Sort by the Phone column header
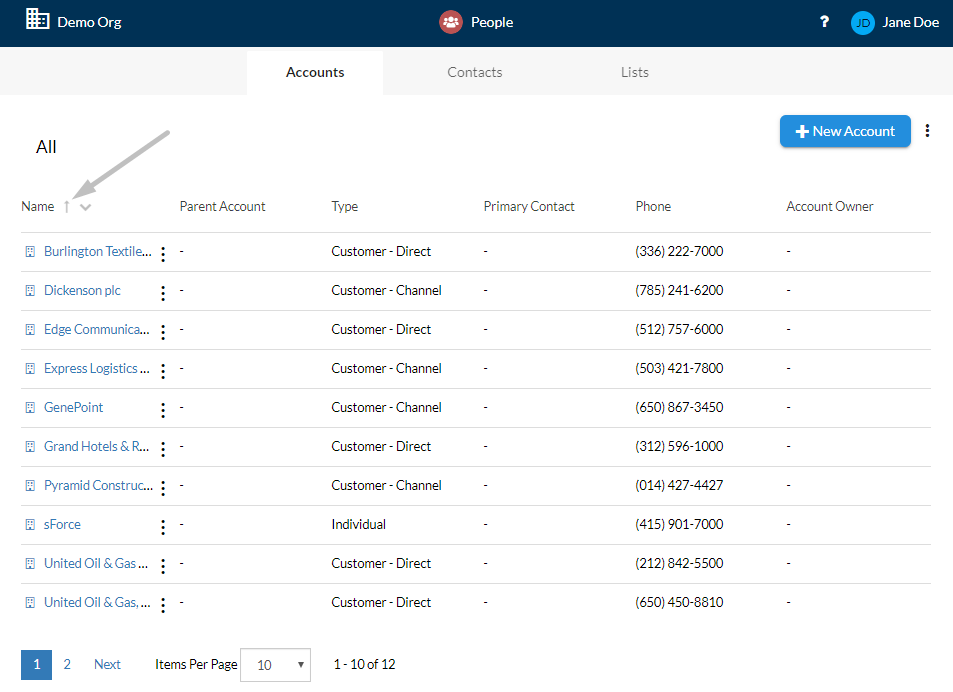Image resolution: width=953 pixels, height=692 pixels. click(653, 207)
